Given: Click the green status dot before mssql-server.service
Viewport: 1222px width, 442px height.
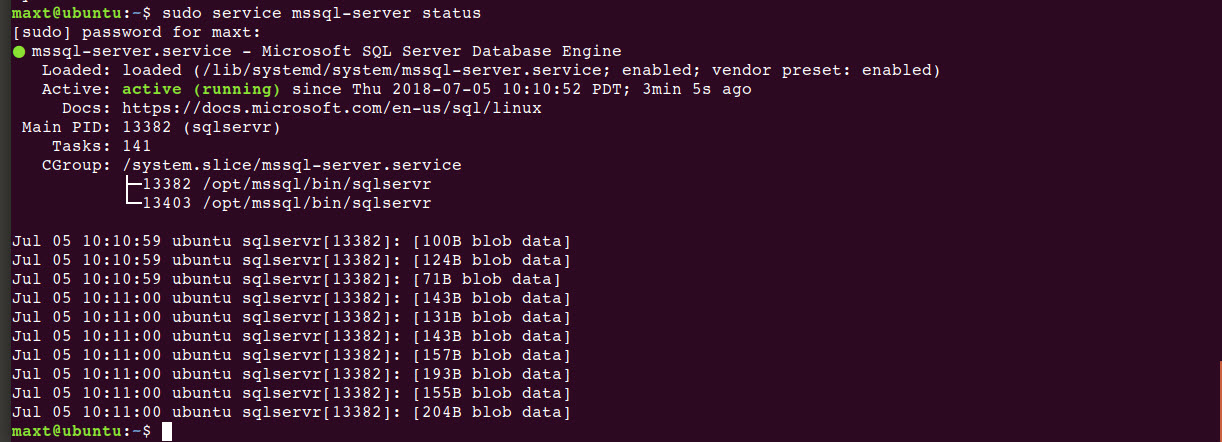Looking at the screenshot, I should [19, 52].
